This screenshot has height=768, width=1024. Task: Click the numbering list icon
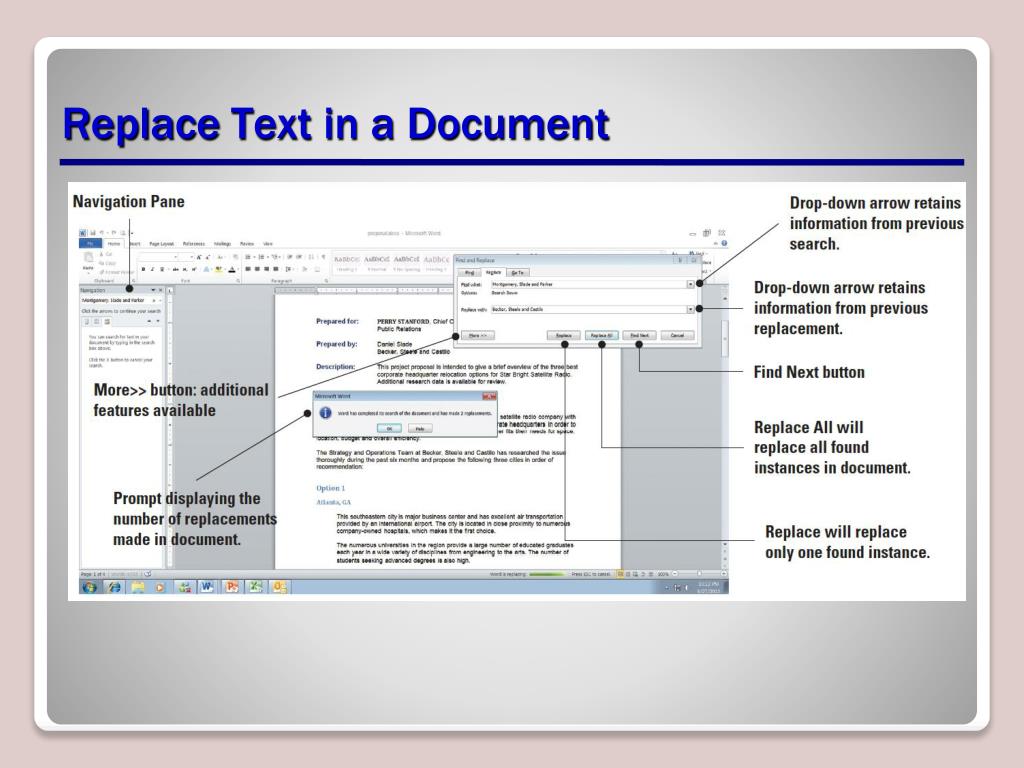coord(261,257)
